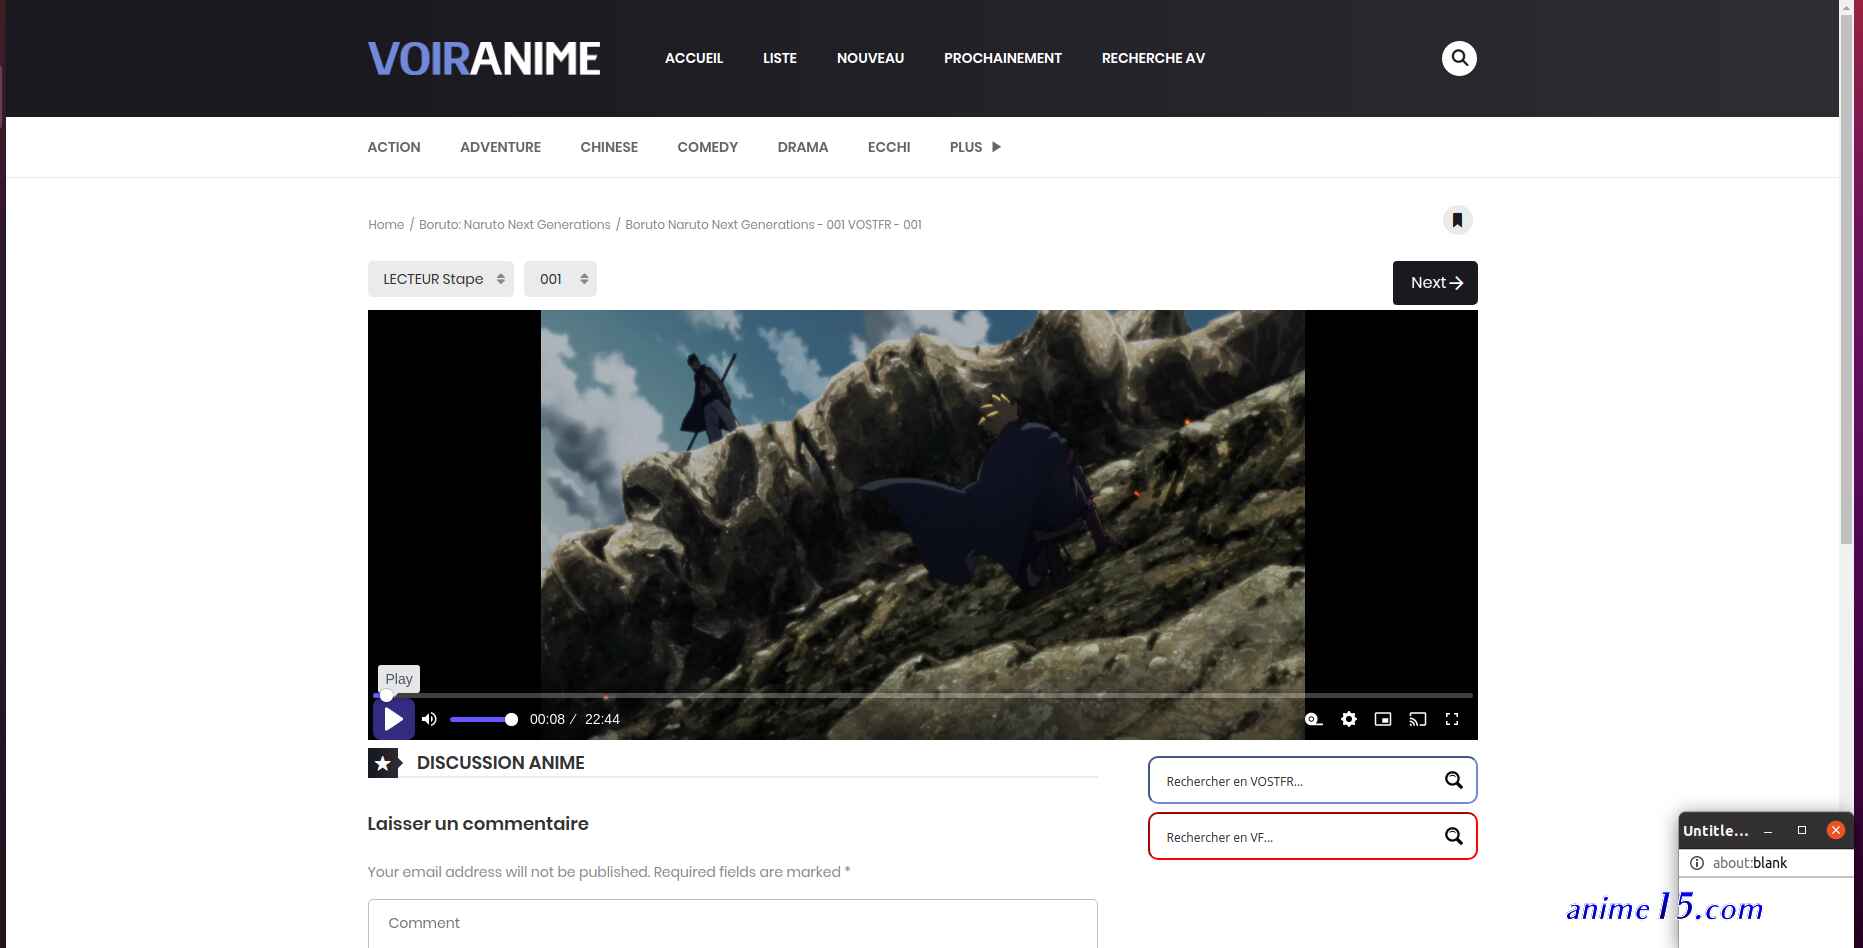1863x948 pixels.
Task: Click the about:blank address in the popup window
Action: [1749, 863]
